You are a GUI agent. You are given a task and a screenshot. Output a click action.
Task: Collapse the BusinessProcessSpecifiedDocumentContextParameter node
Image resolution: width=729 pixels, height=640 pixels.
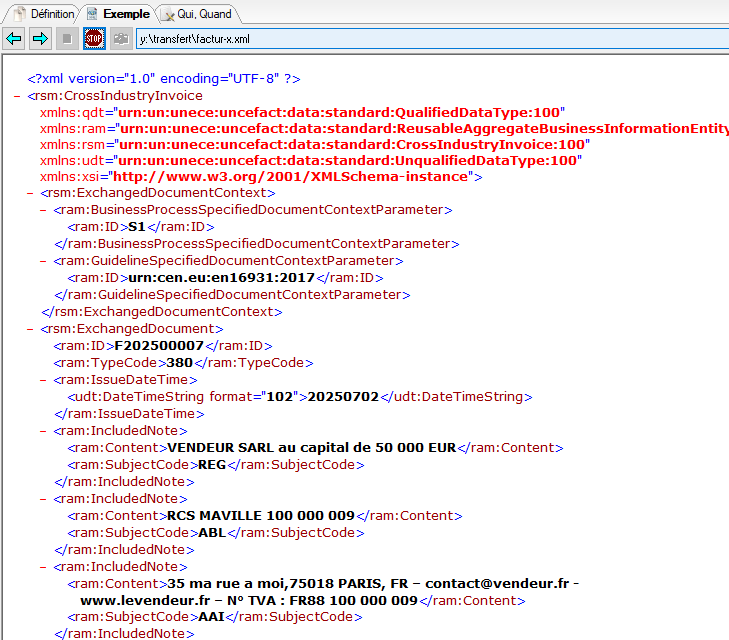pos(43,210)
